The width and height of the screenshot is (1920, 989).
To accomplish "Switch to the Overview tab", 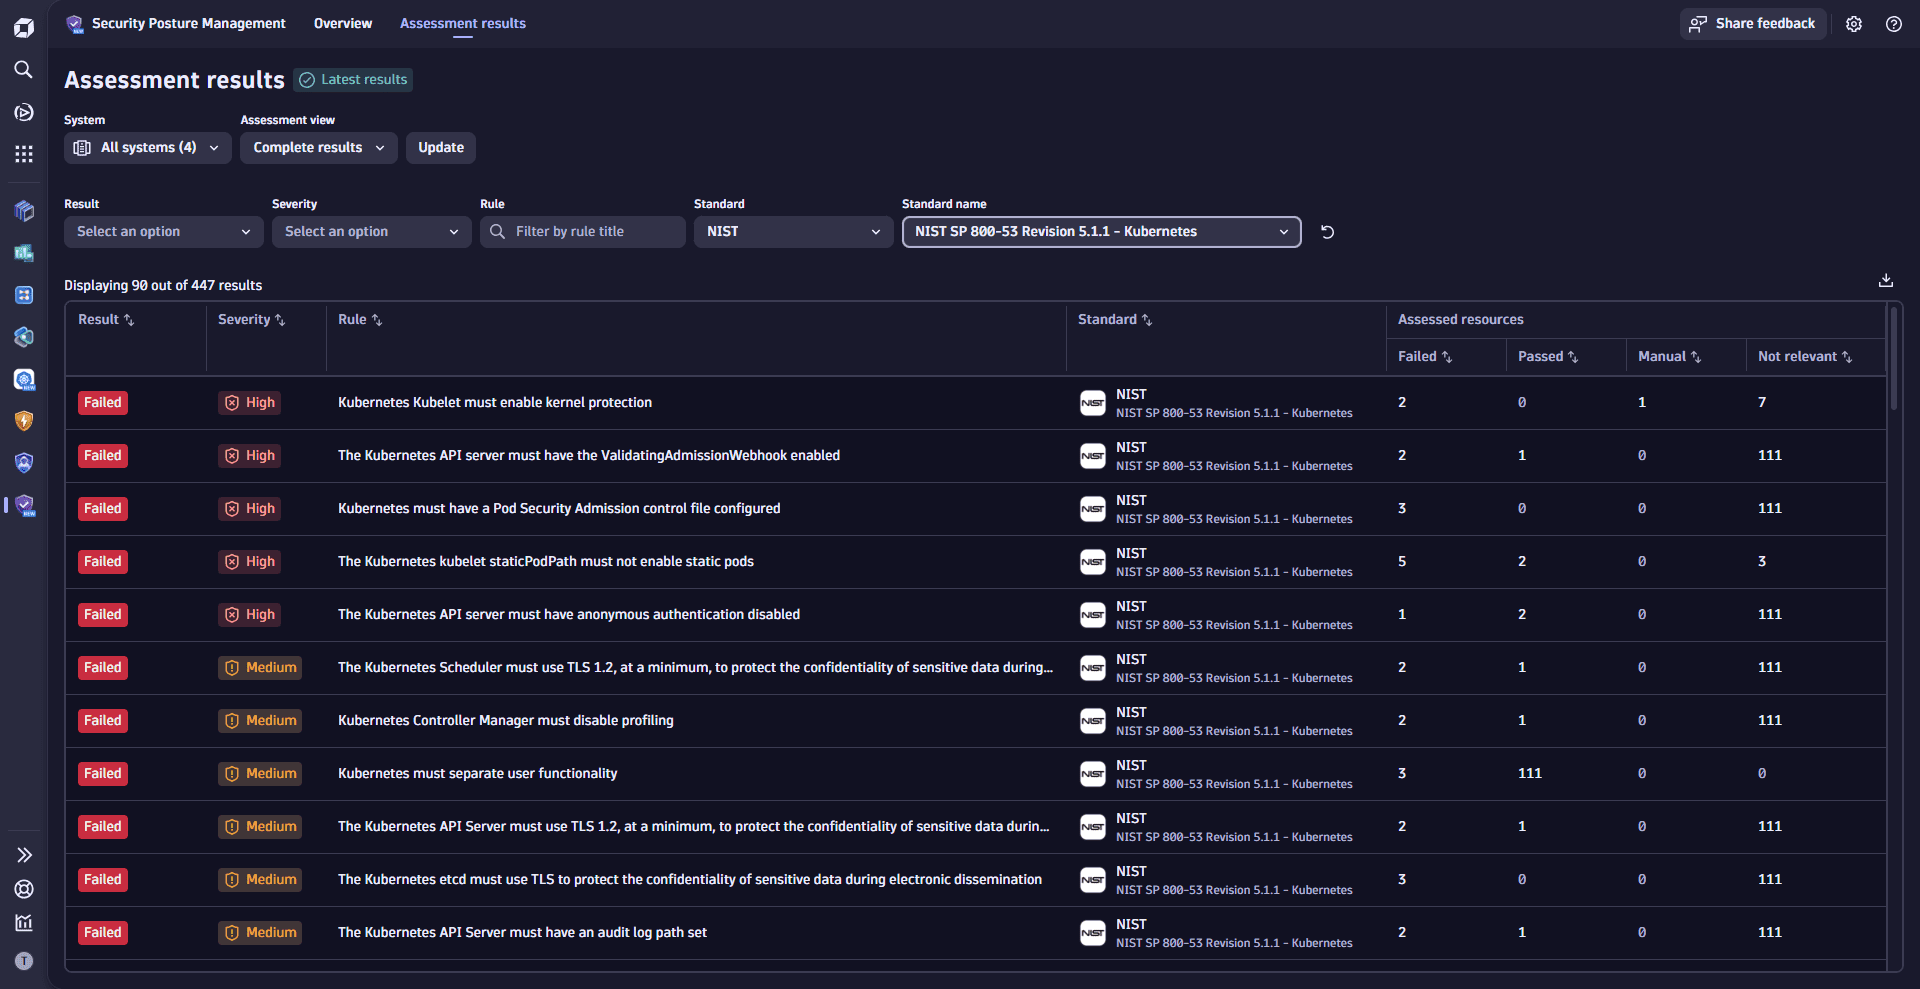I will tap(342, 24).
